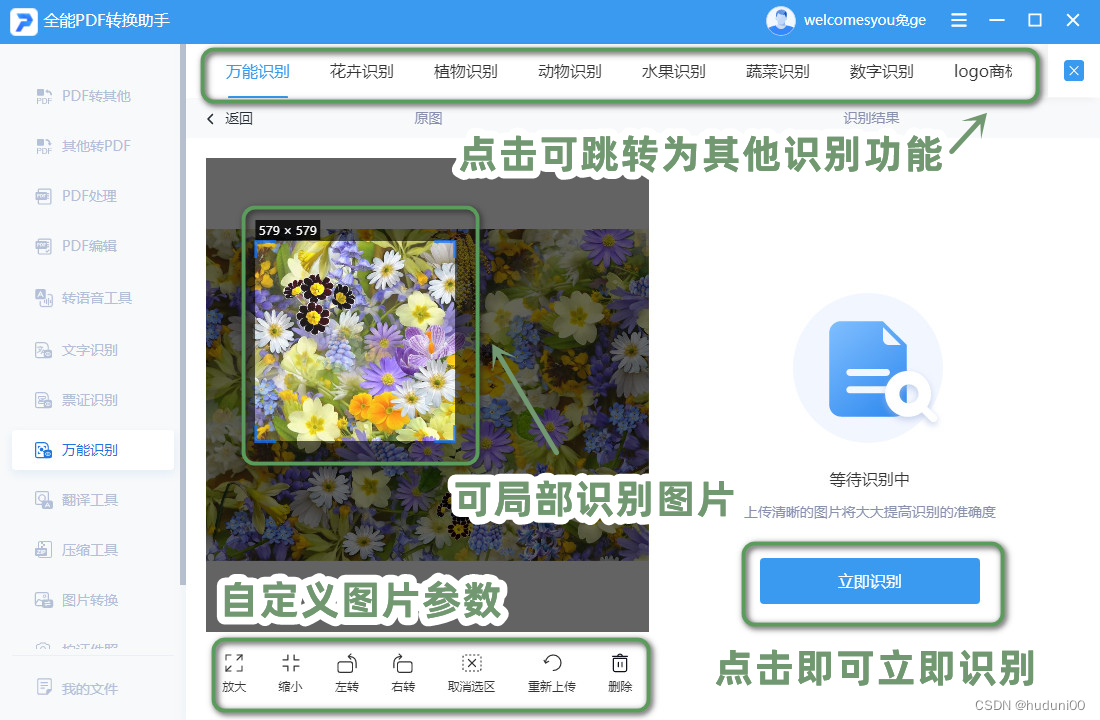
Task: Click the 放大 zoom-in icon
Action: pyautogui.click(x=234, y=662)
